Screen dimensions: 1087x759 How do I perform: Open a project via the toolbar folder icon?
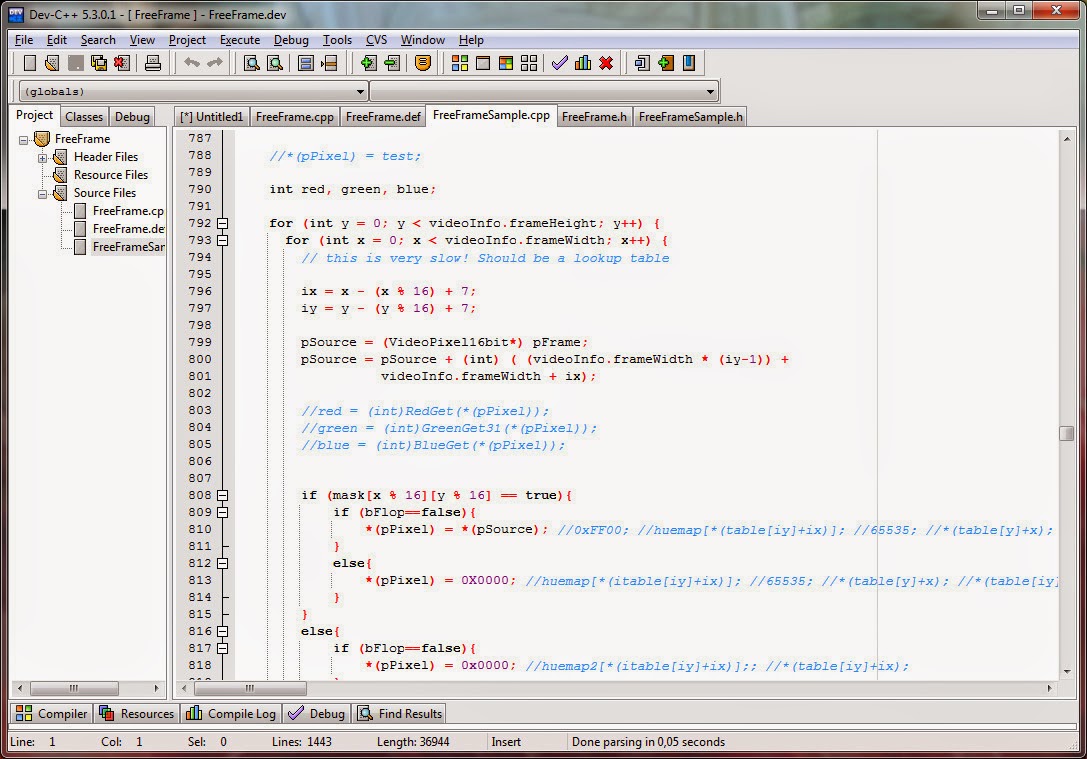[x=52, y=62]
